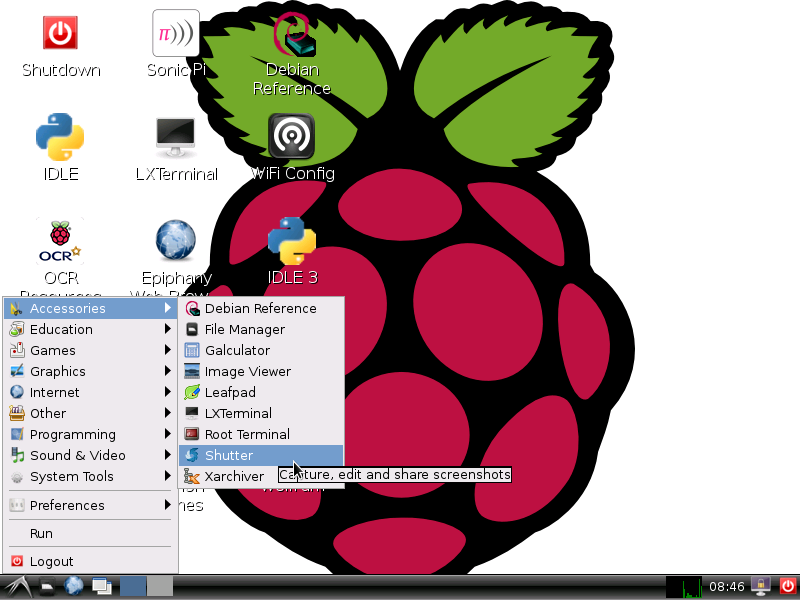Open LXTerminal from the Accessories submenu
Viewport: 800px width, 600px height.
click(261, 413)
